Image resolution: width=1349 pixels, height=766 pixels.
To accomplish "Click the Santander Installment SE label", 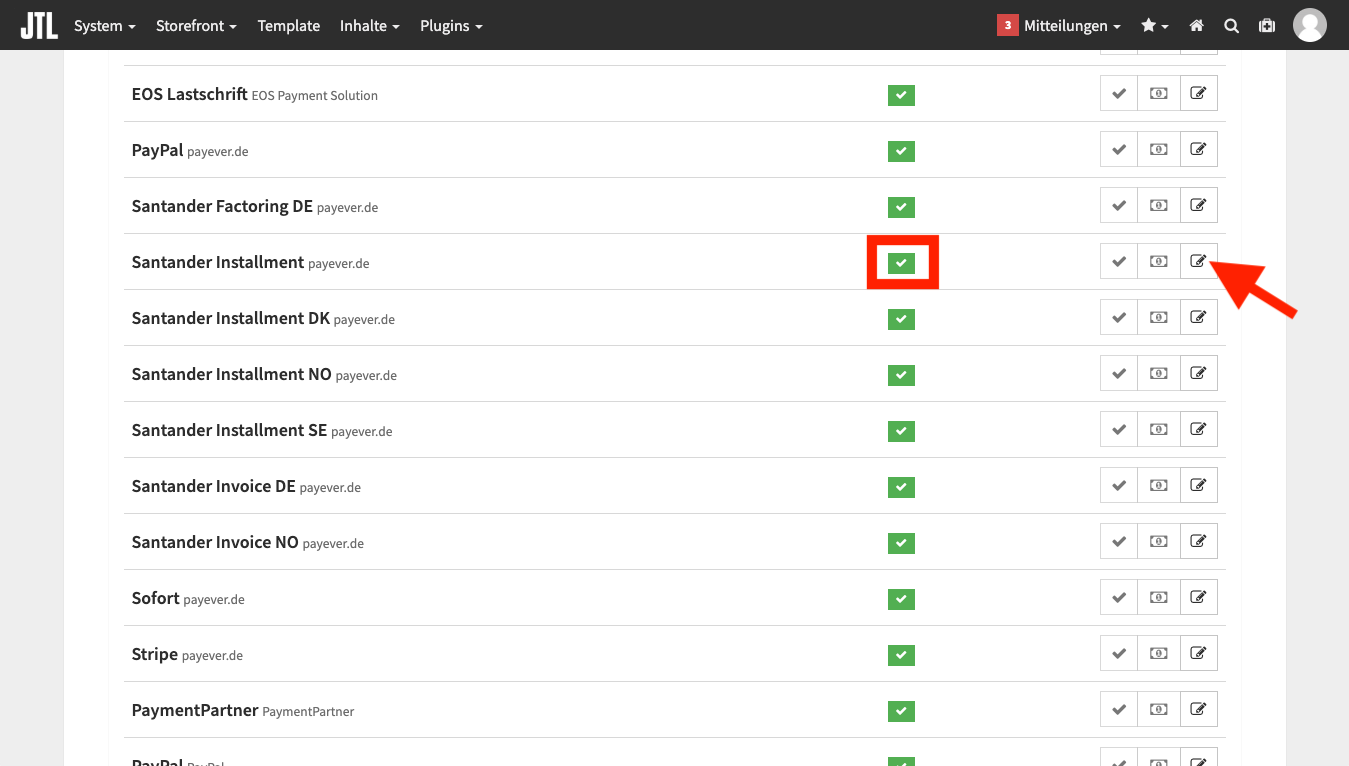I will pyautogui.click(x=229, y=430).
